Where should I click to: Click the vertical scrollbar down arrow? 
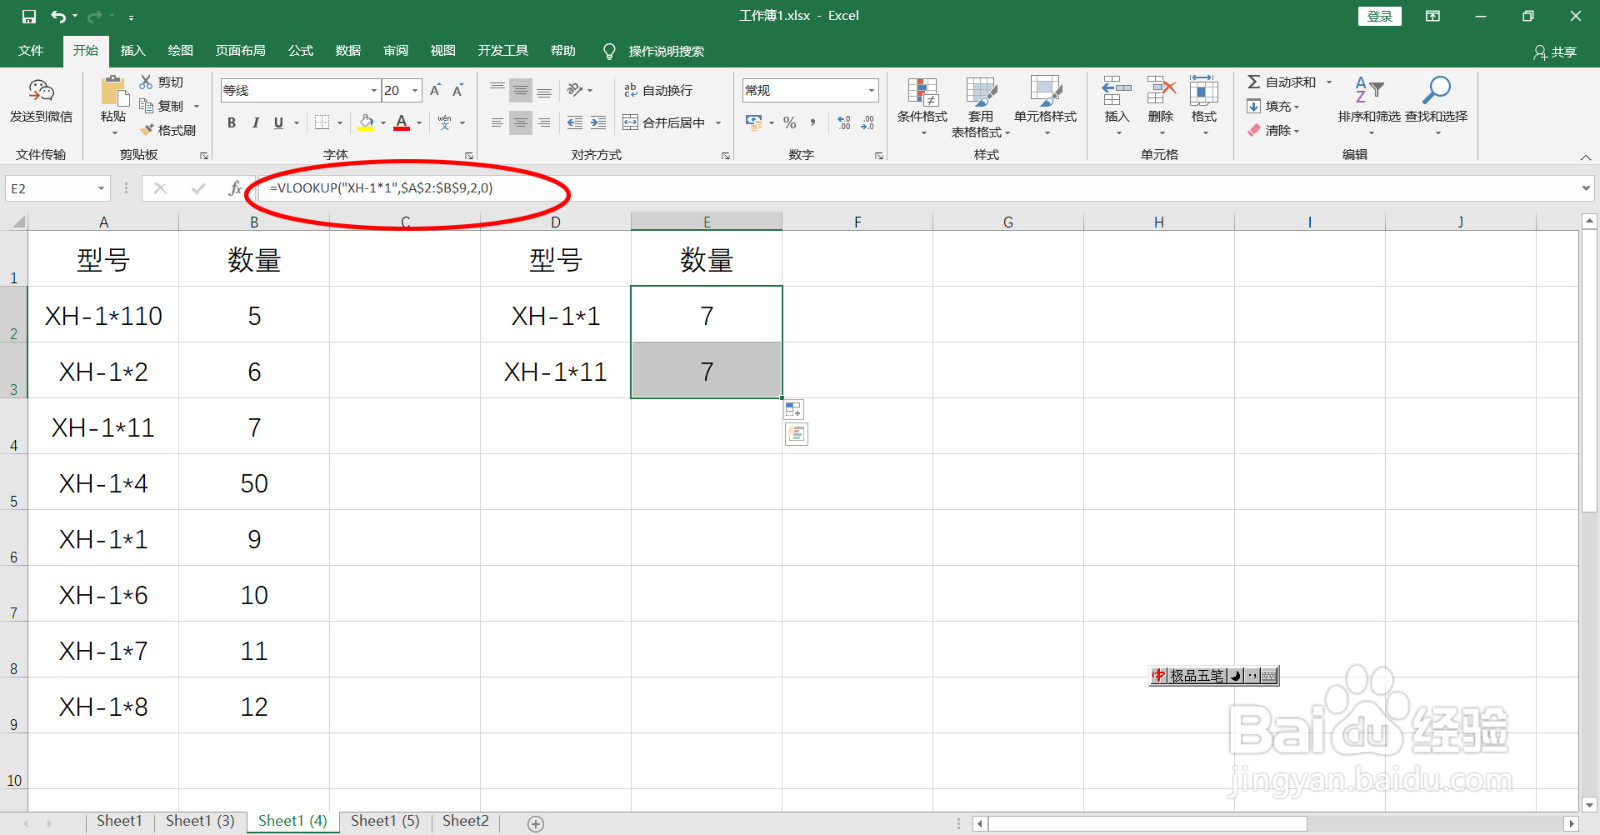1590,804
